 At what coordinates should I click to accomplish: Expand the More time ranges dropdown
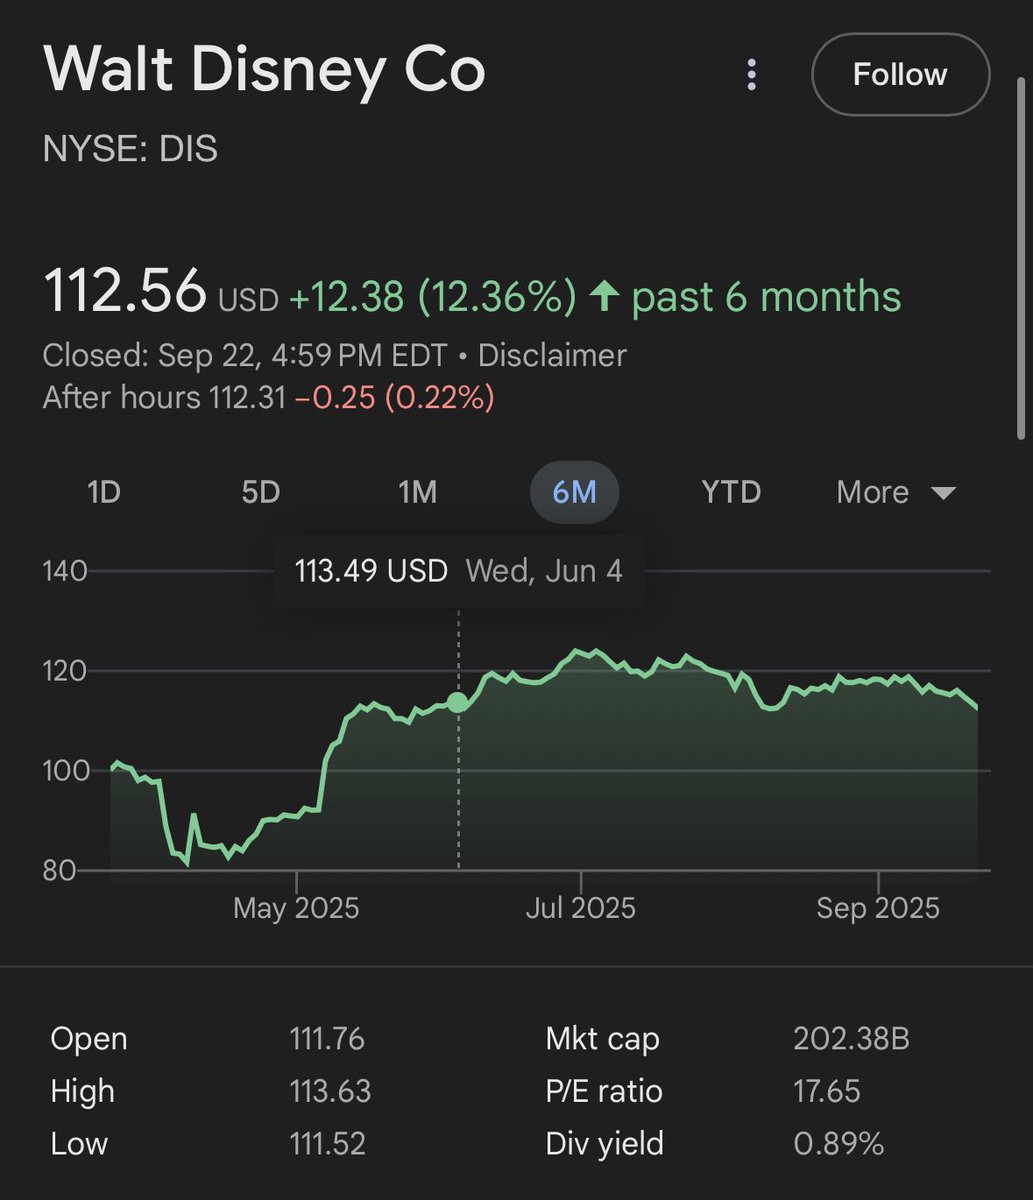pos(896,492)
